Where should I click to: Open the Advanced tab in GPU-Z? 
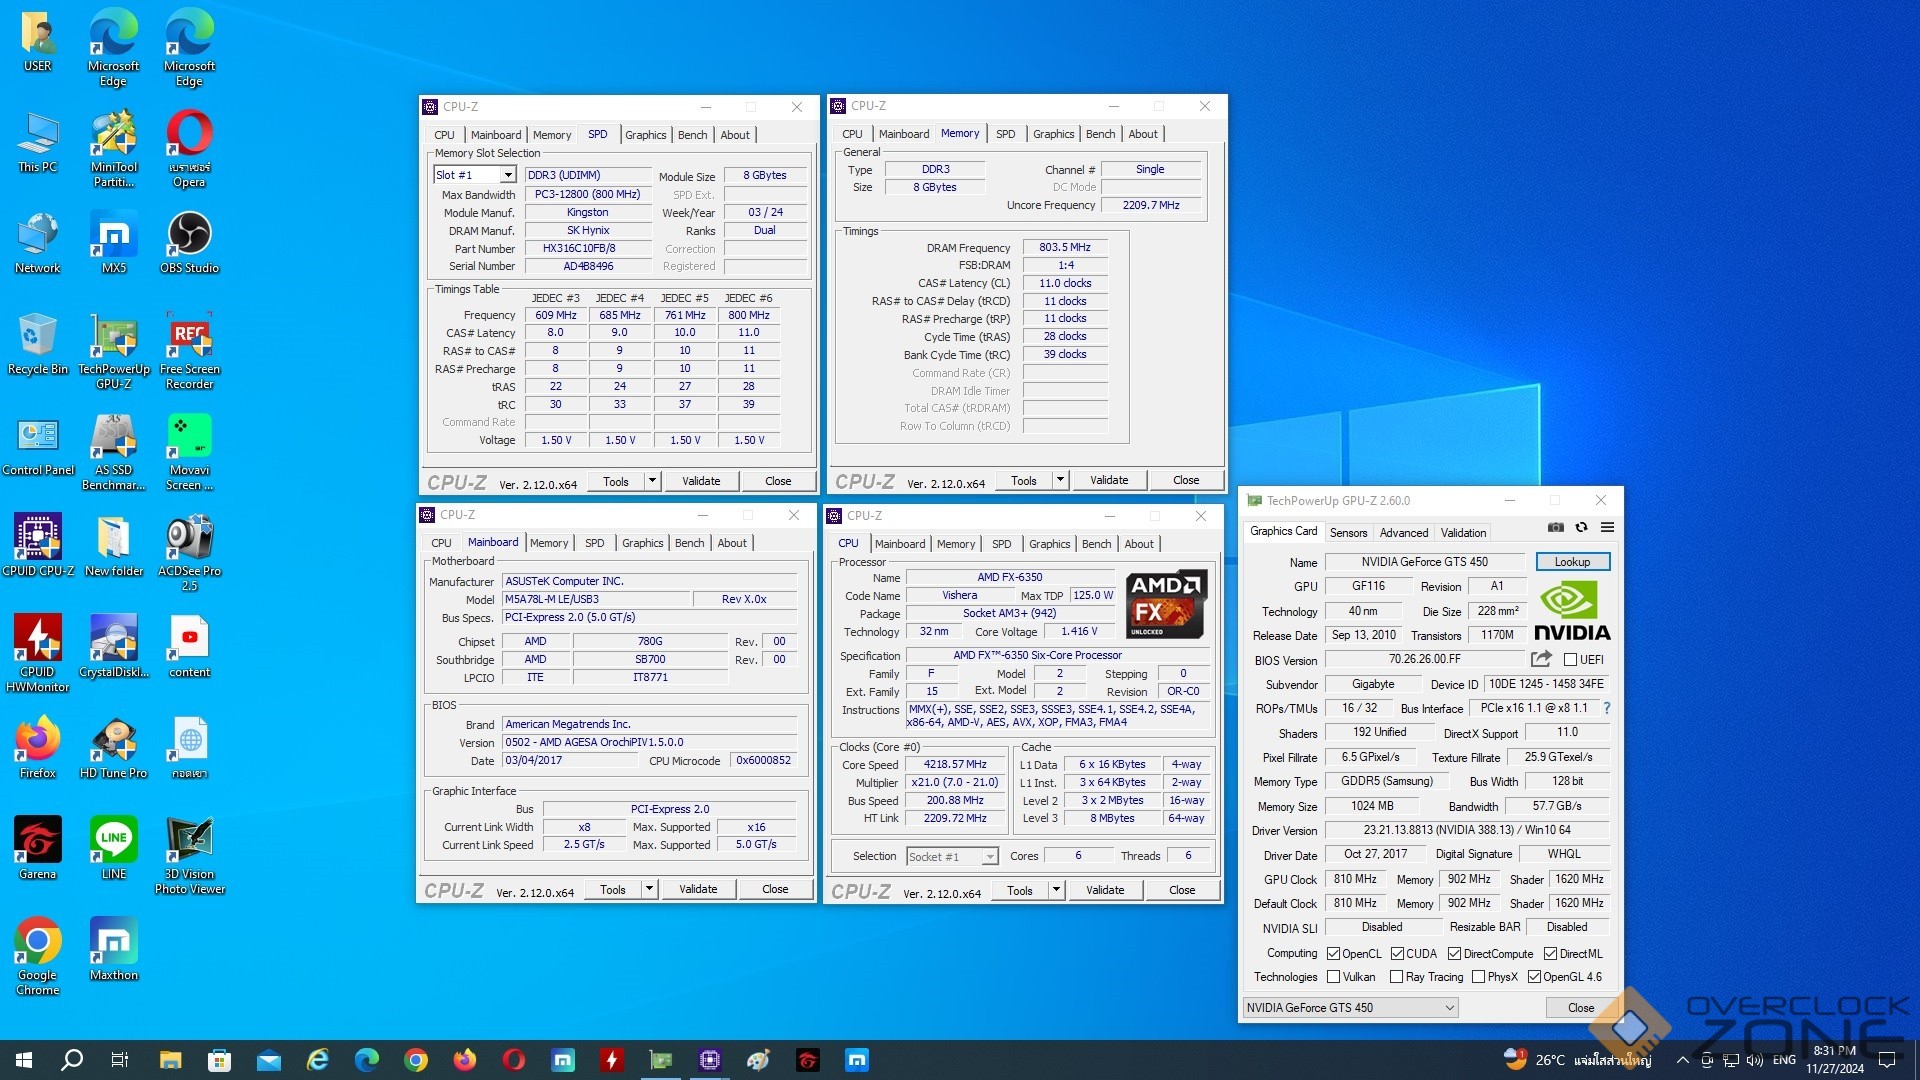pyautogui.click(x=1404, y=533)
